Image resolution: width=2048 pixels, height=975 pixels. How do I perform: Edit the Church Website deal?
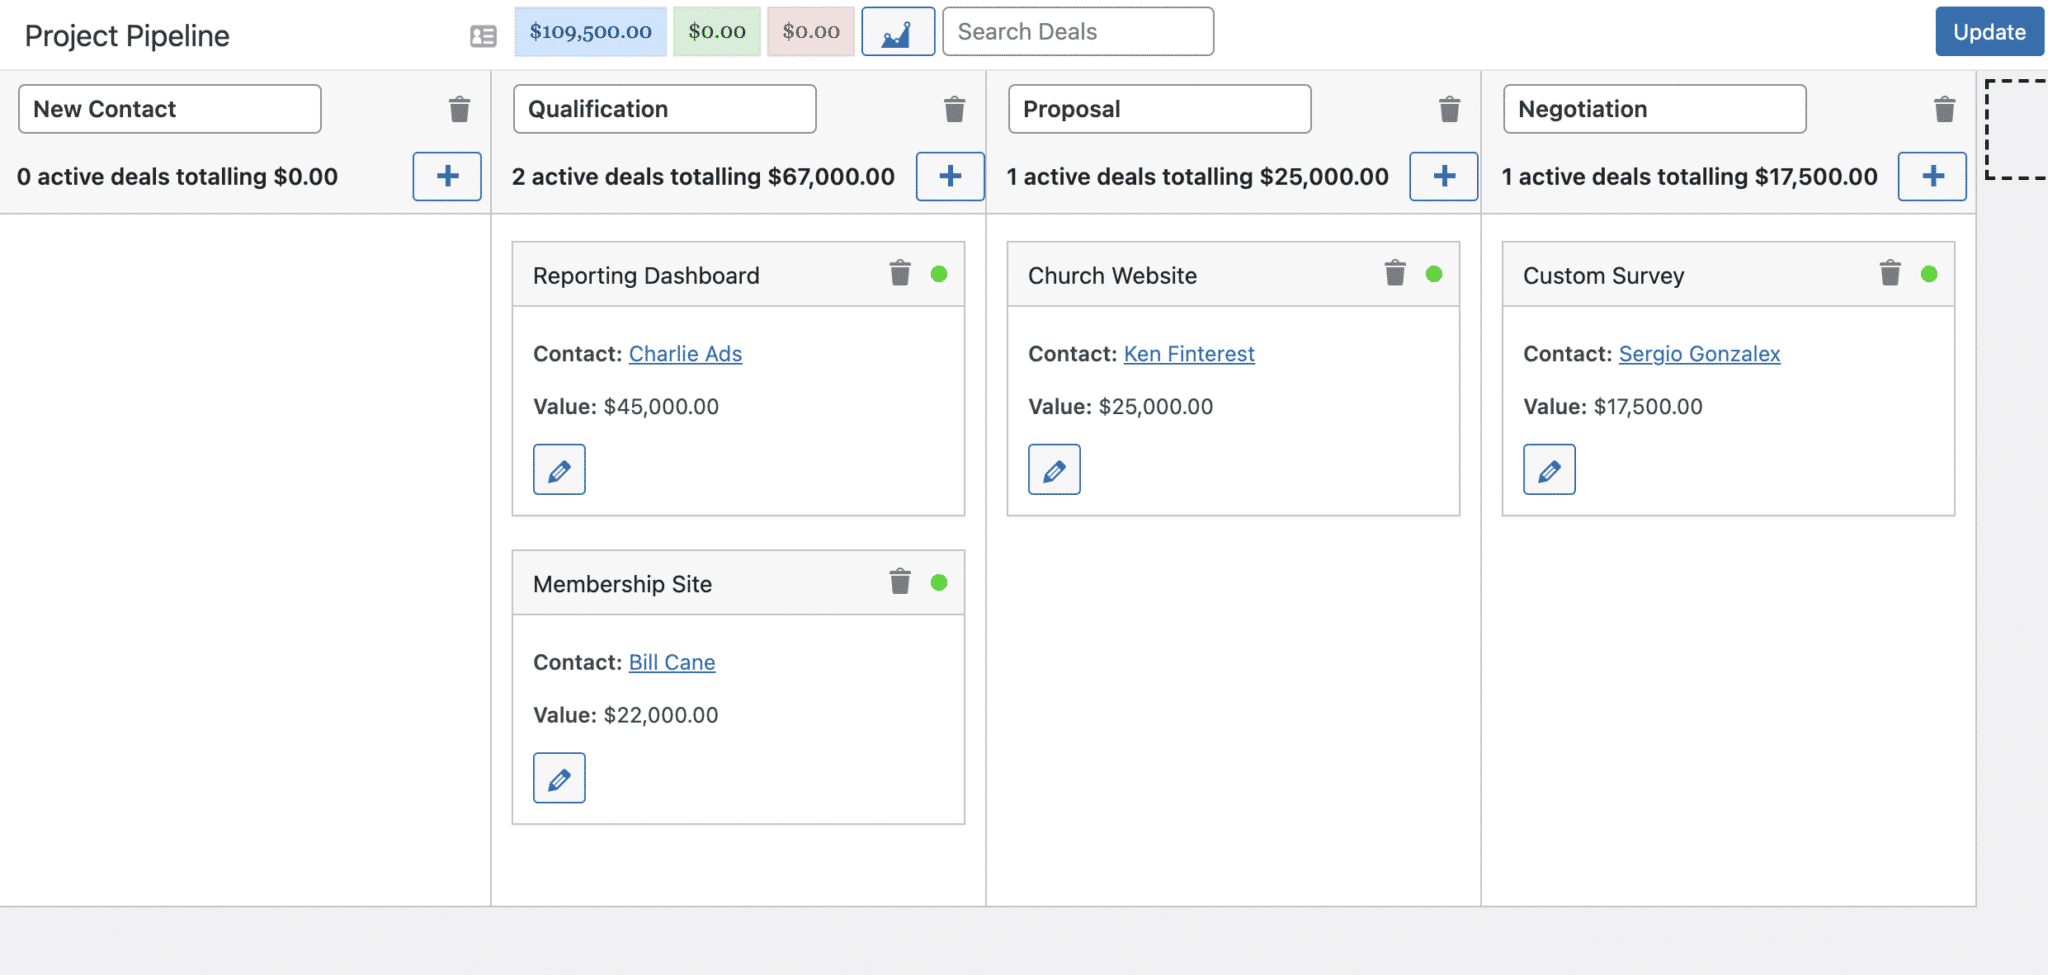1054,470
